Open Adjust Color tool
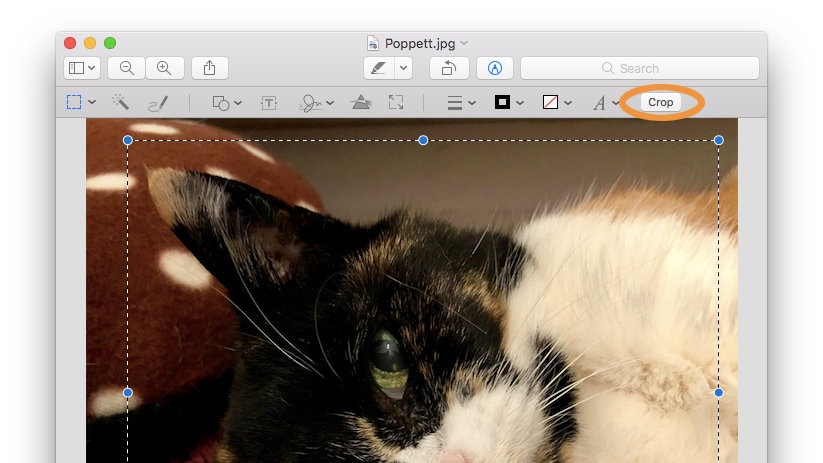Viewport: 823px width, 463px height. pyautogui.click(x=361, y=102)
